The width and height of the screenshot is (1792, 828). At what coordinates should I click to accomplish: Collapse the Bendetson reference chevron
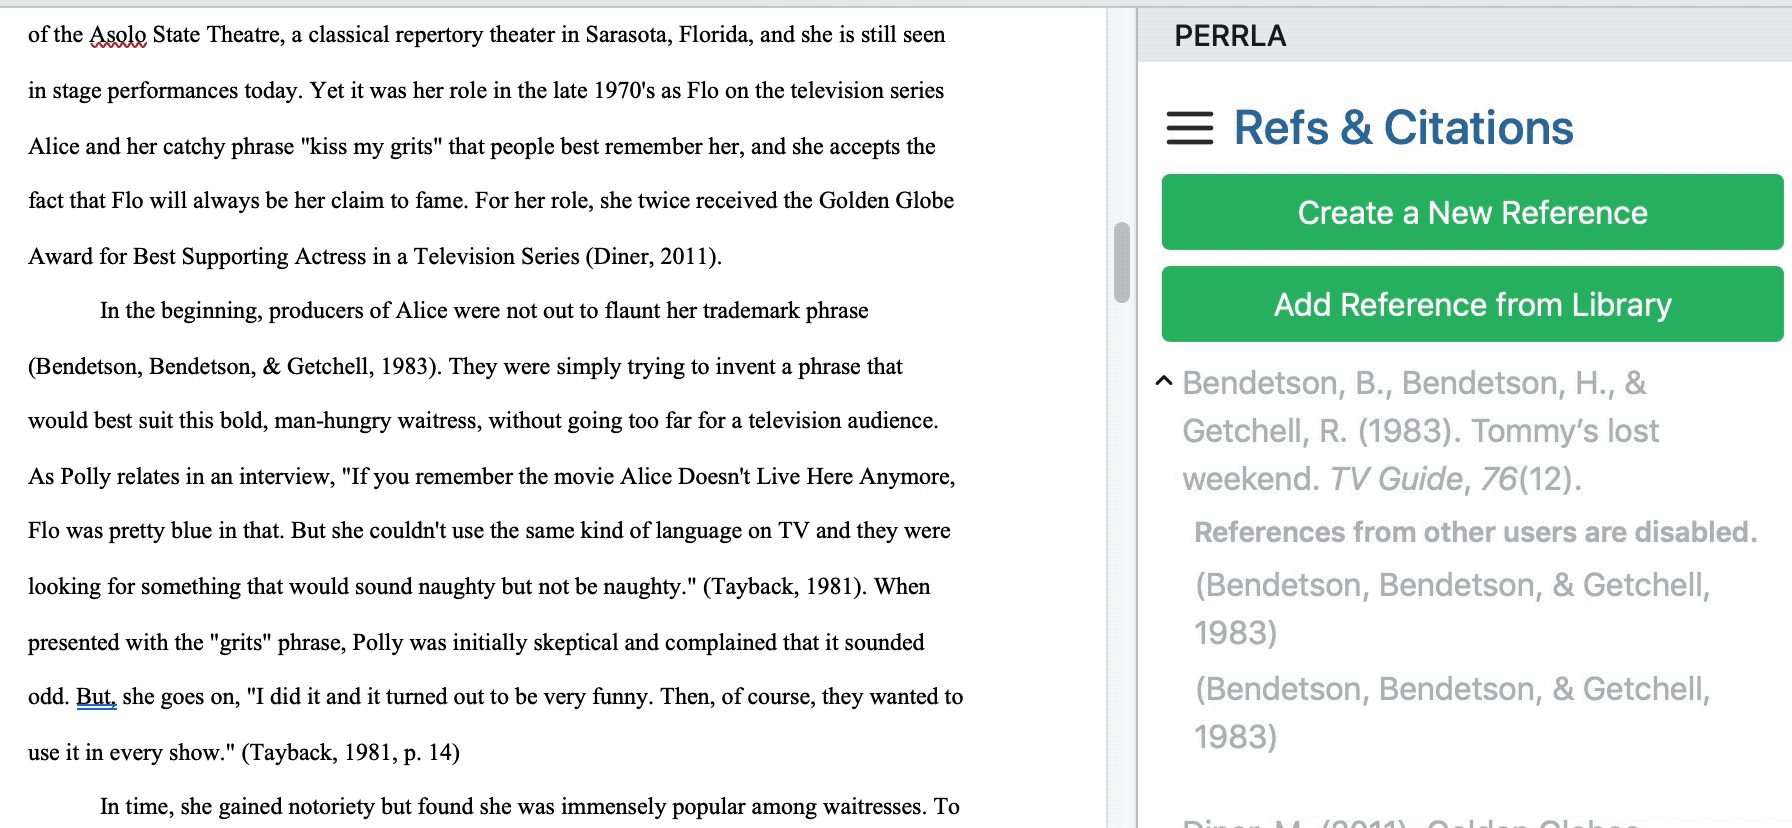[x=1163, y=381]
